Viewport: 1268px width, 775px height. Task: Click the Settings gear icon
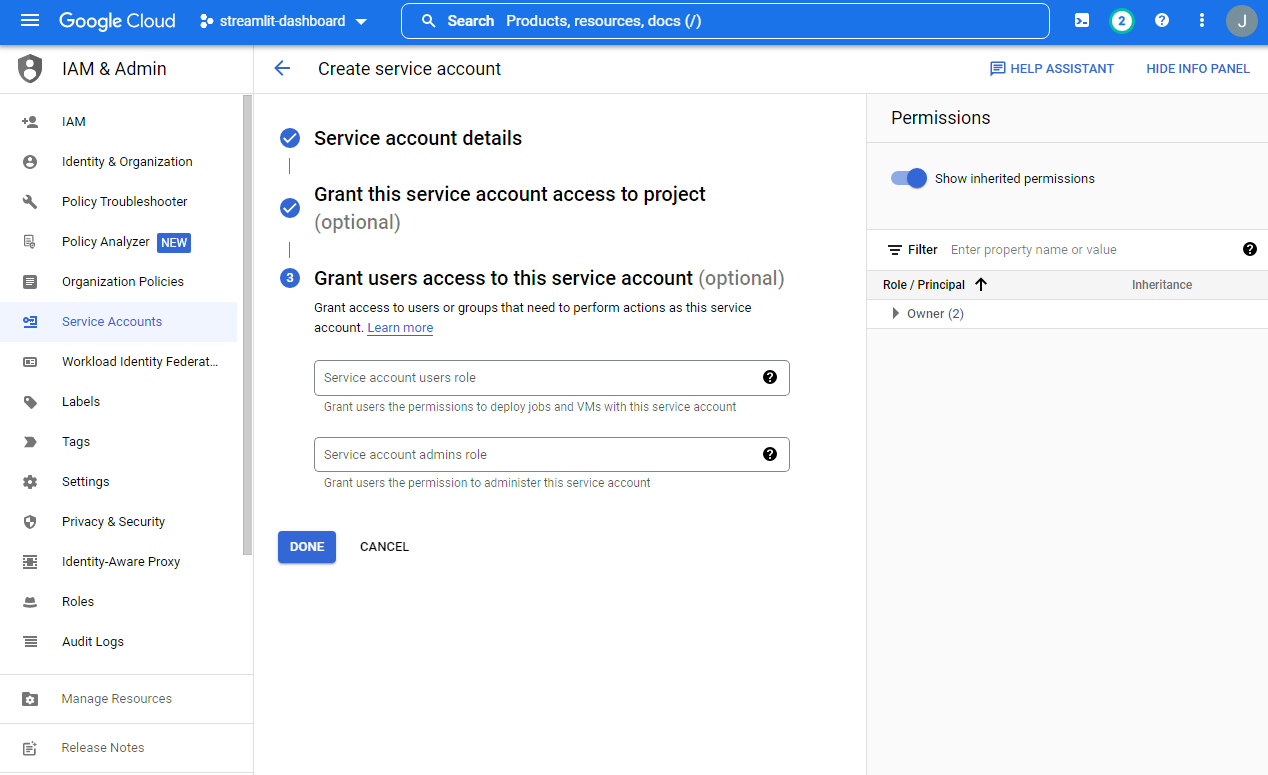[30, 482]
